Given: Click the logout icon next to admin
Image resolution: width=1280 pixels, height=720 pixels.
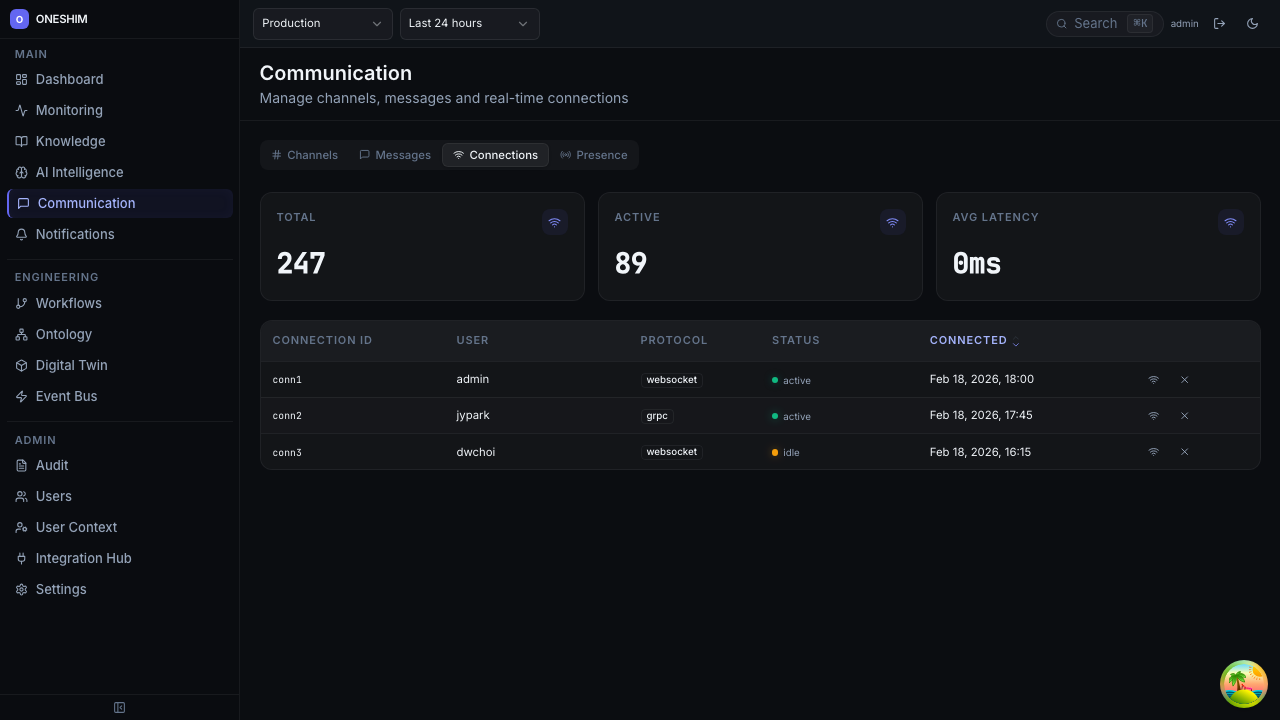Looking at the screenshot, I should tap(1219, 23).
